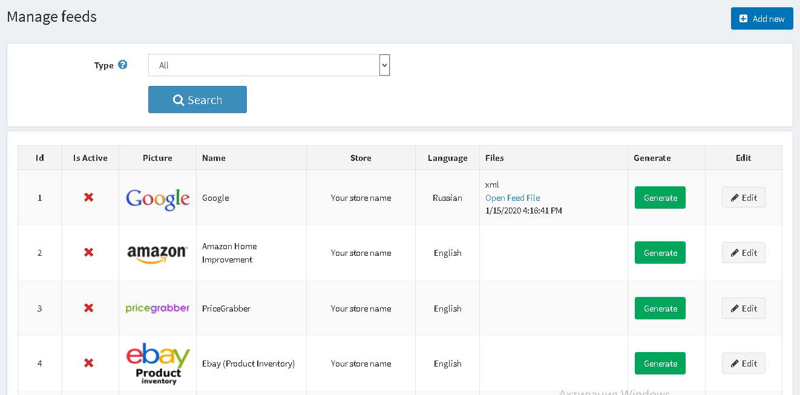Click the Generate column header

[666, 158]
